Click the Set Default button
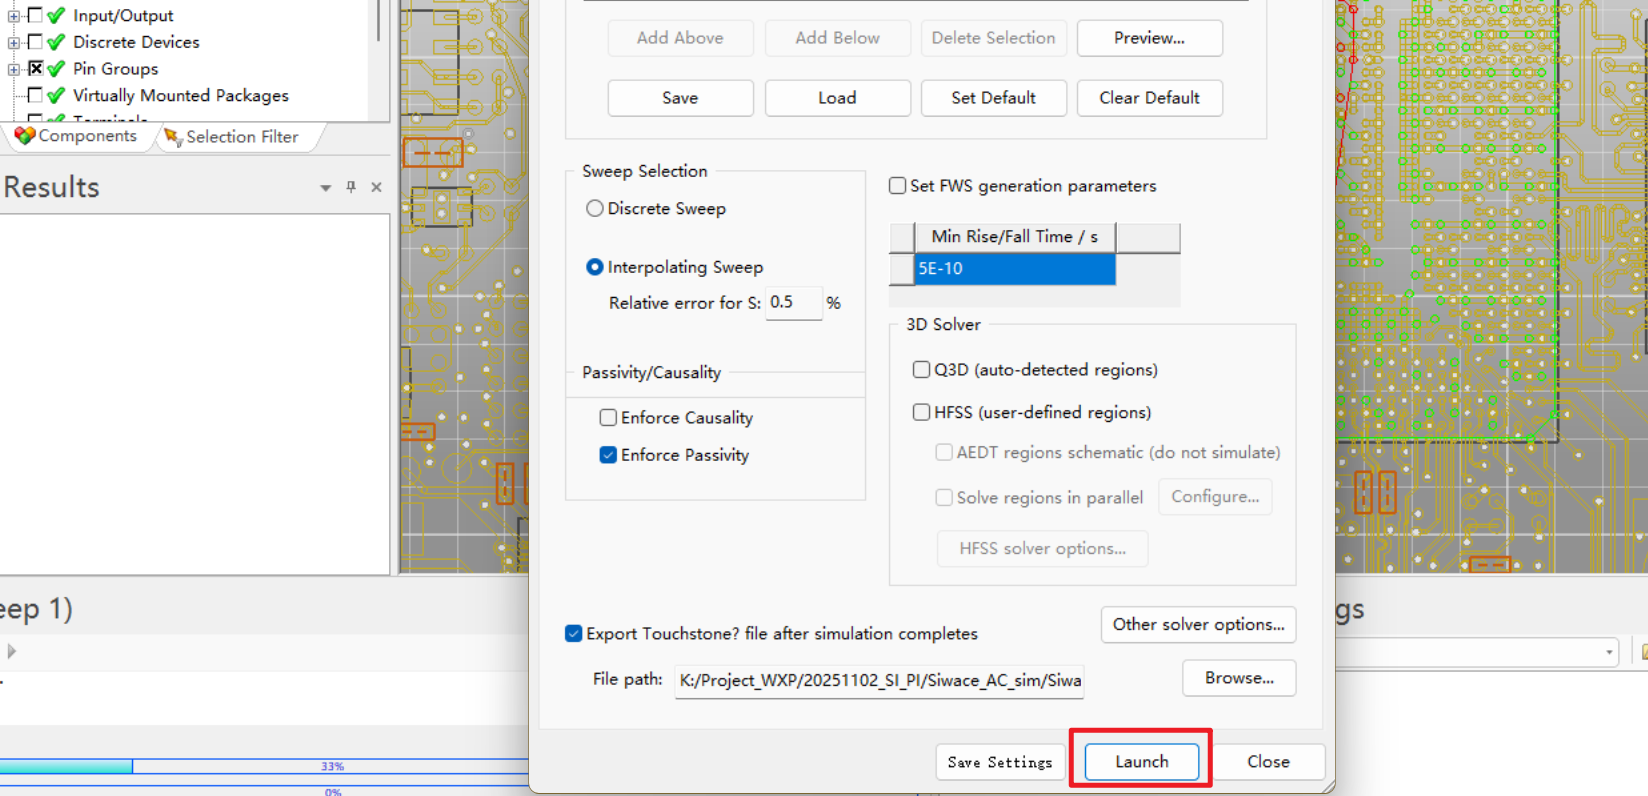The image size is (1648, 796). [x=993, y=98]
